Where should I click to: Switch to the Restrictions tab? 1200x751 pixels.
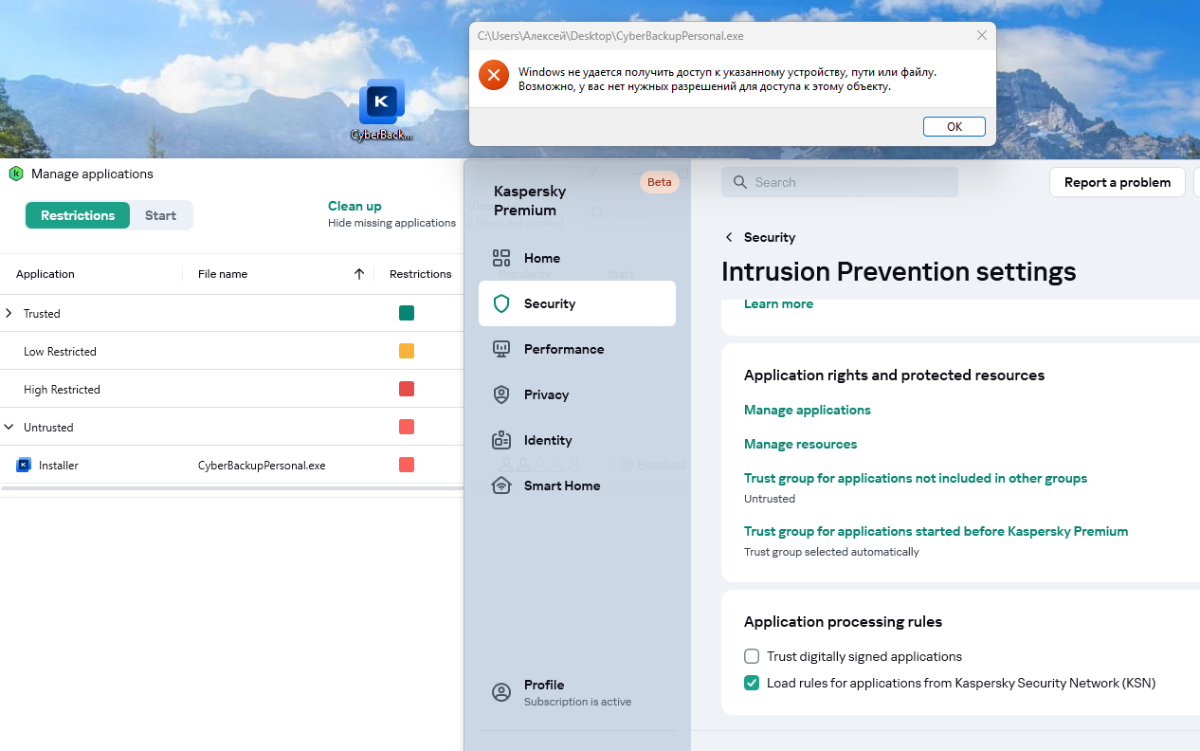[x=78, y=215]
